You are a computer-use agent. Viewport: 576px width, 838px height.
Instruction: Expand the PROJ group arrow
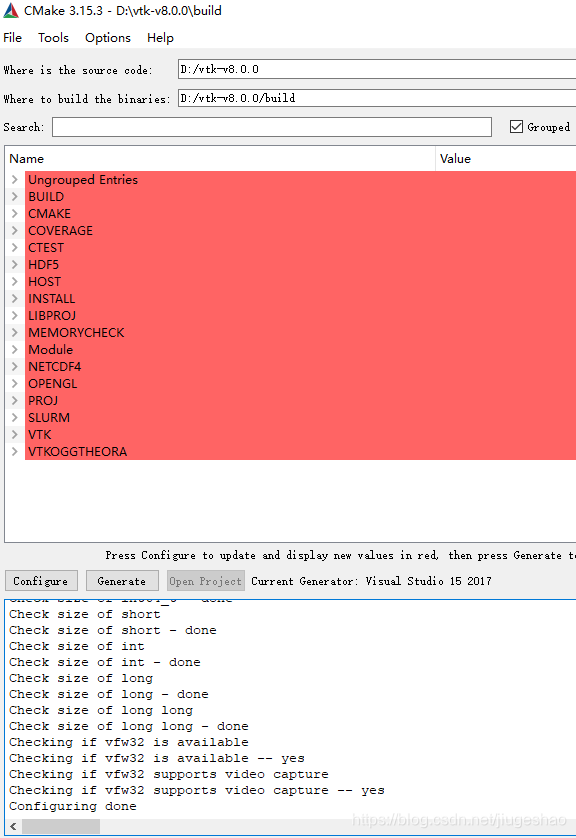(x=15, y=401)
